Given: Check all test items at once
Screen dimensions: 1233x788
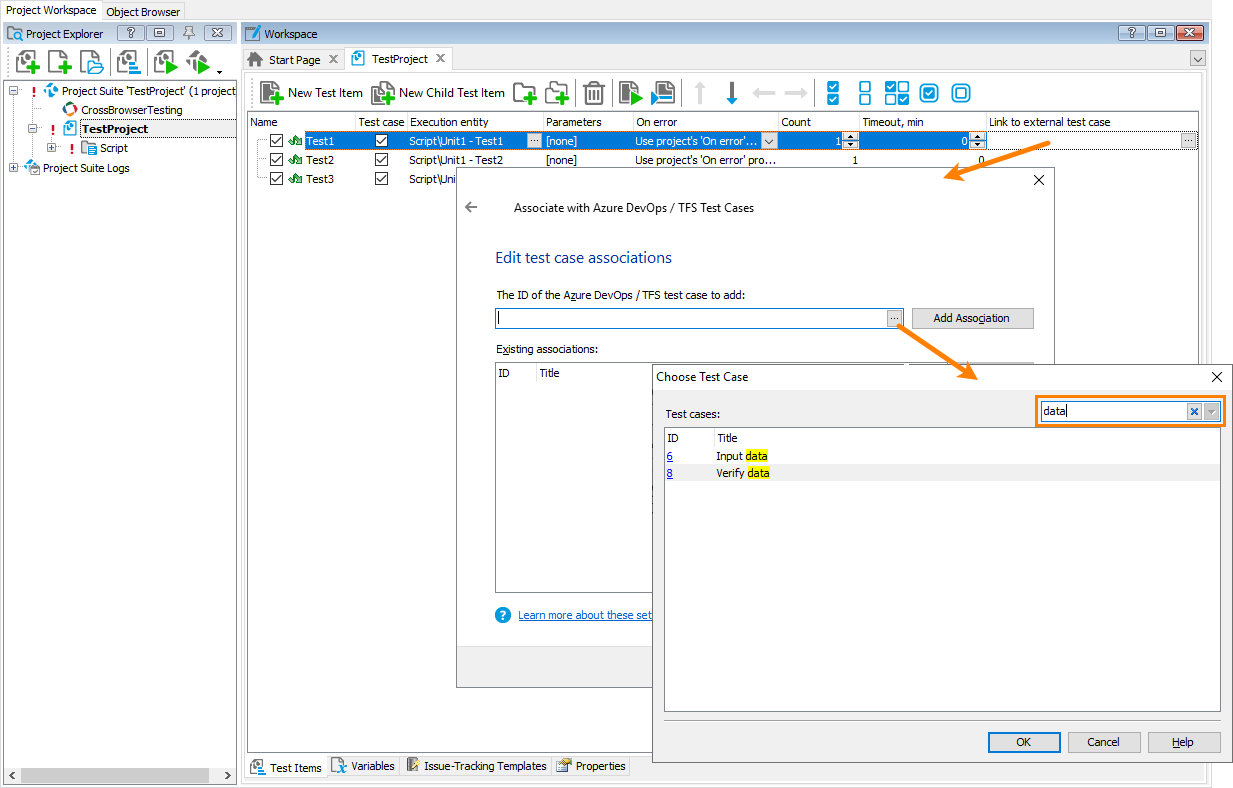Looking at the screenshot, I should click(833, 92).
